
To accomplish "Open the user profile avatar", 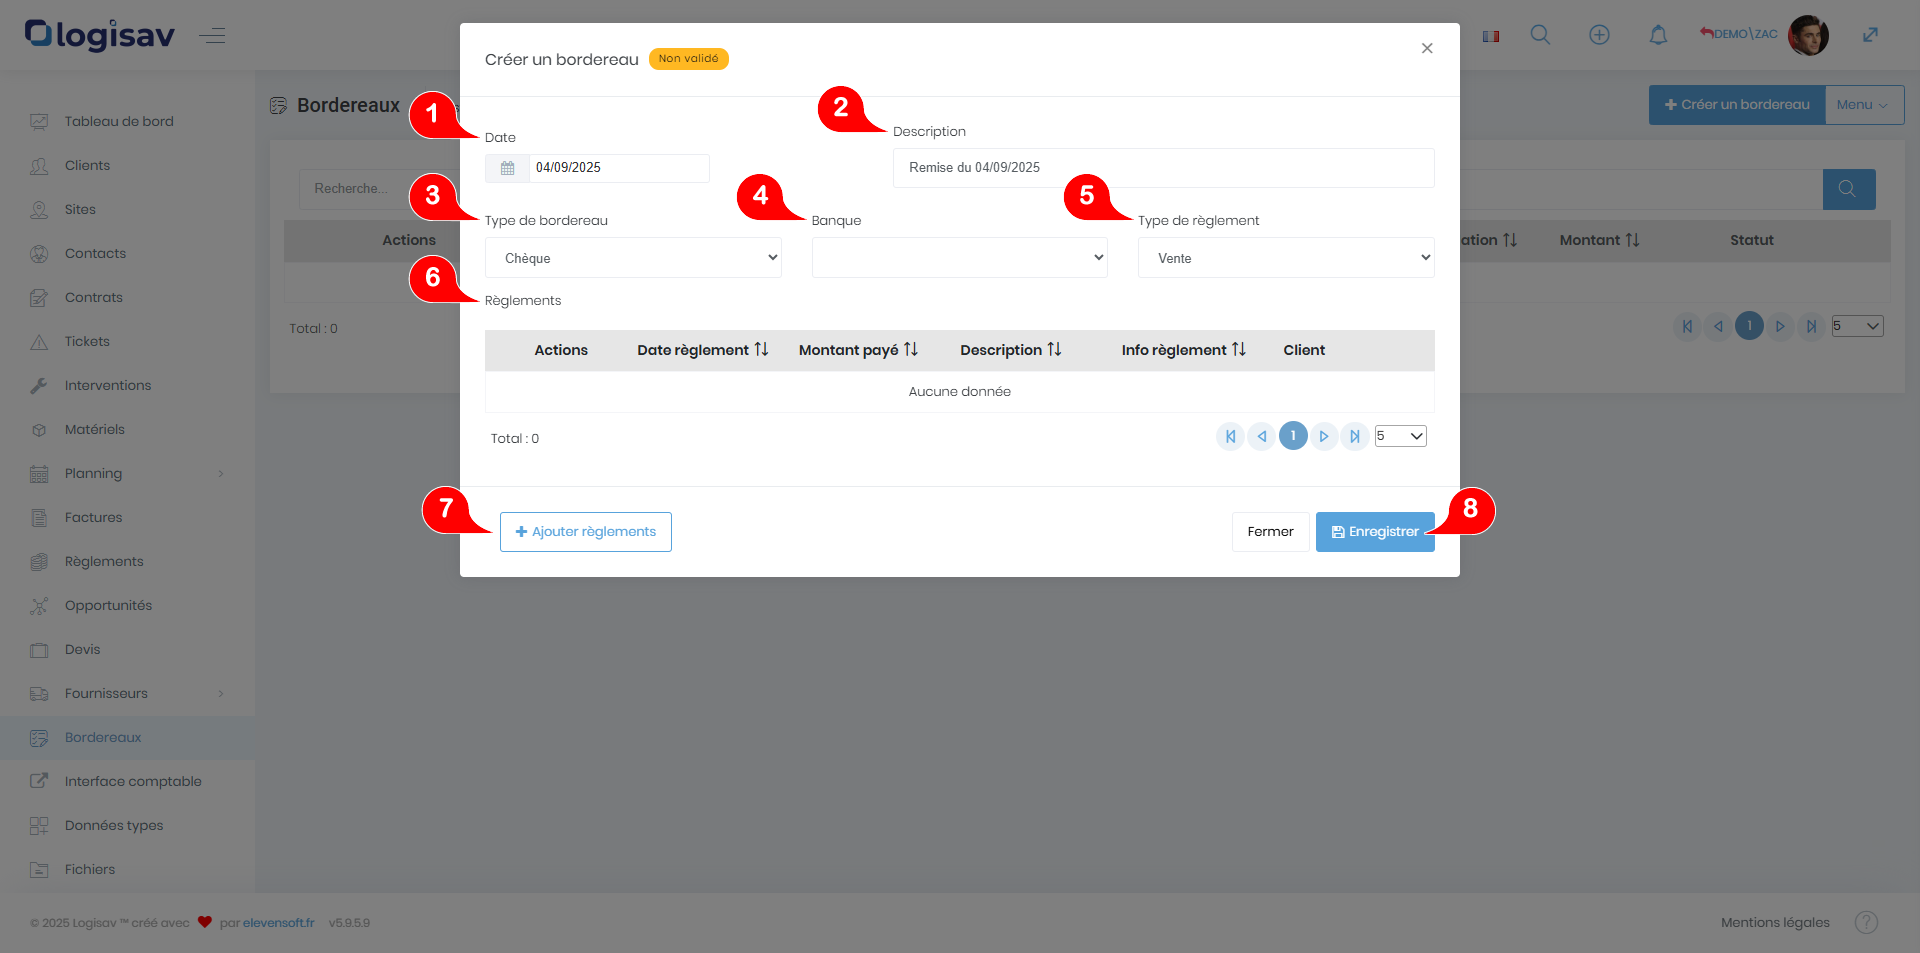I will click(1808, 35).
